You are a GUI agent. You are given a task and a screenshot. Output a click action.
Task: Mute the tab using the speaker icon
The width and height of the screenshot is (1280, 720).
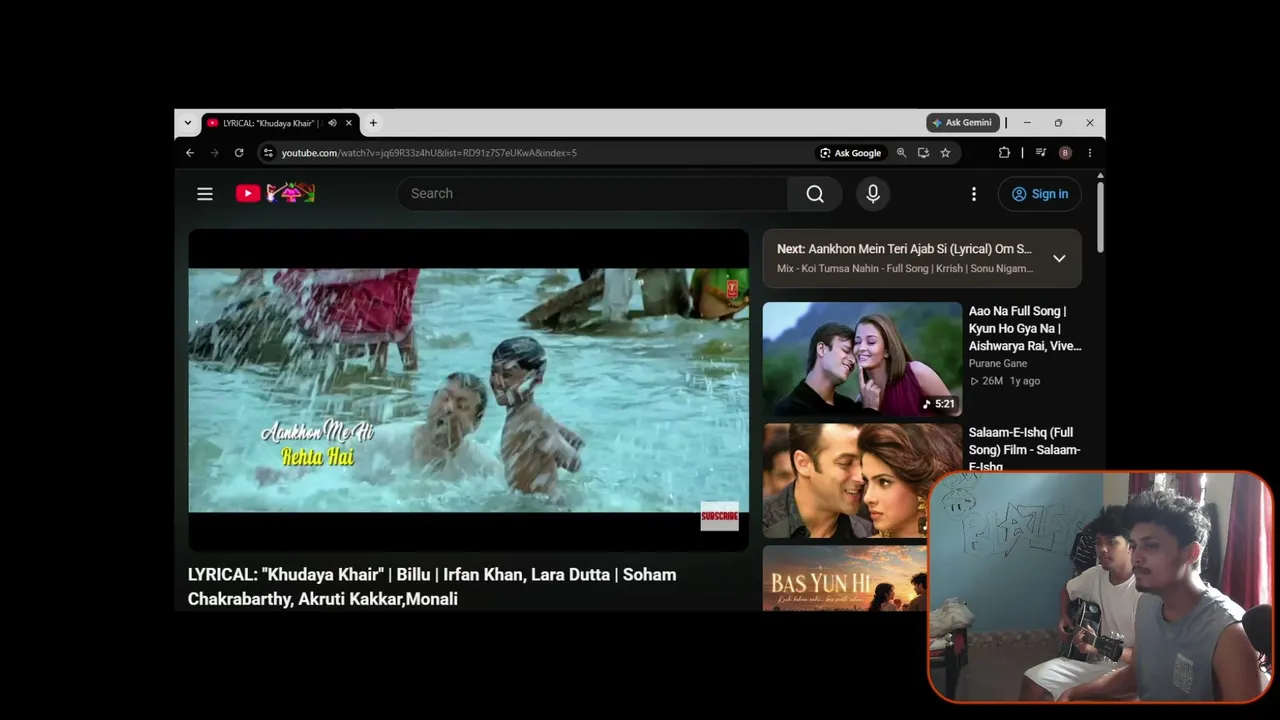pos(332,123)
